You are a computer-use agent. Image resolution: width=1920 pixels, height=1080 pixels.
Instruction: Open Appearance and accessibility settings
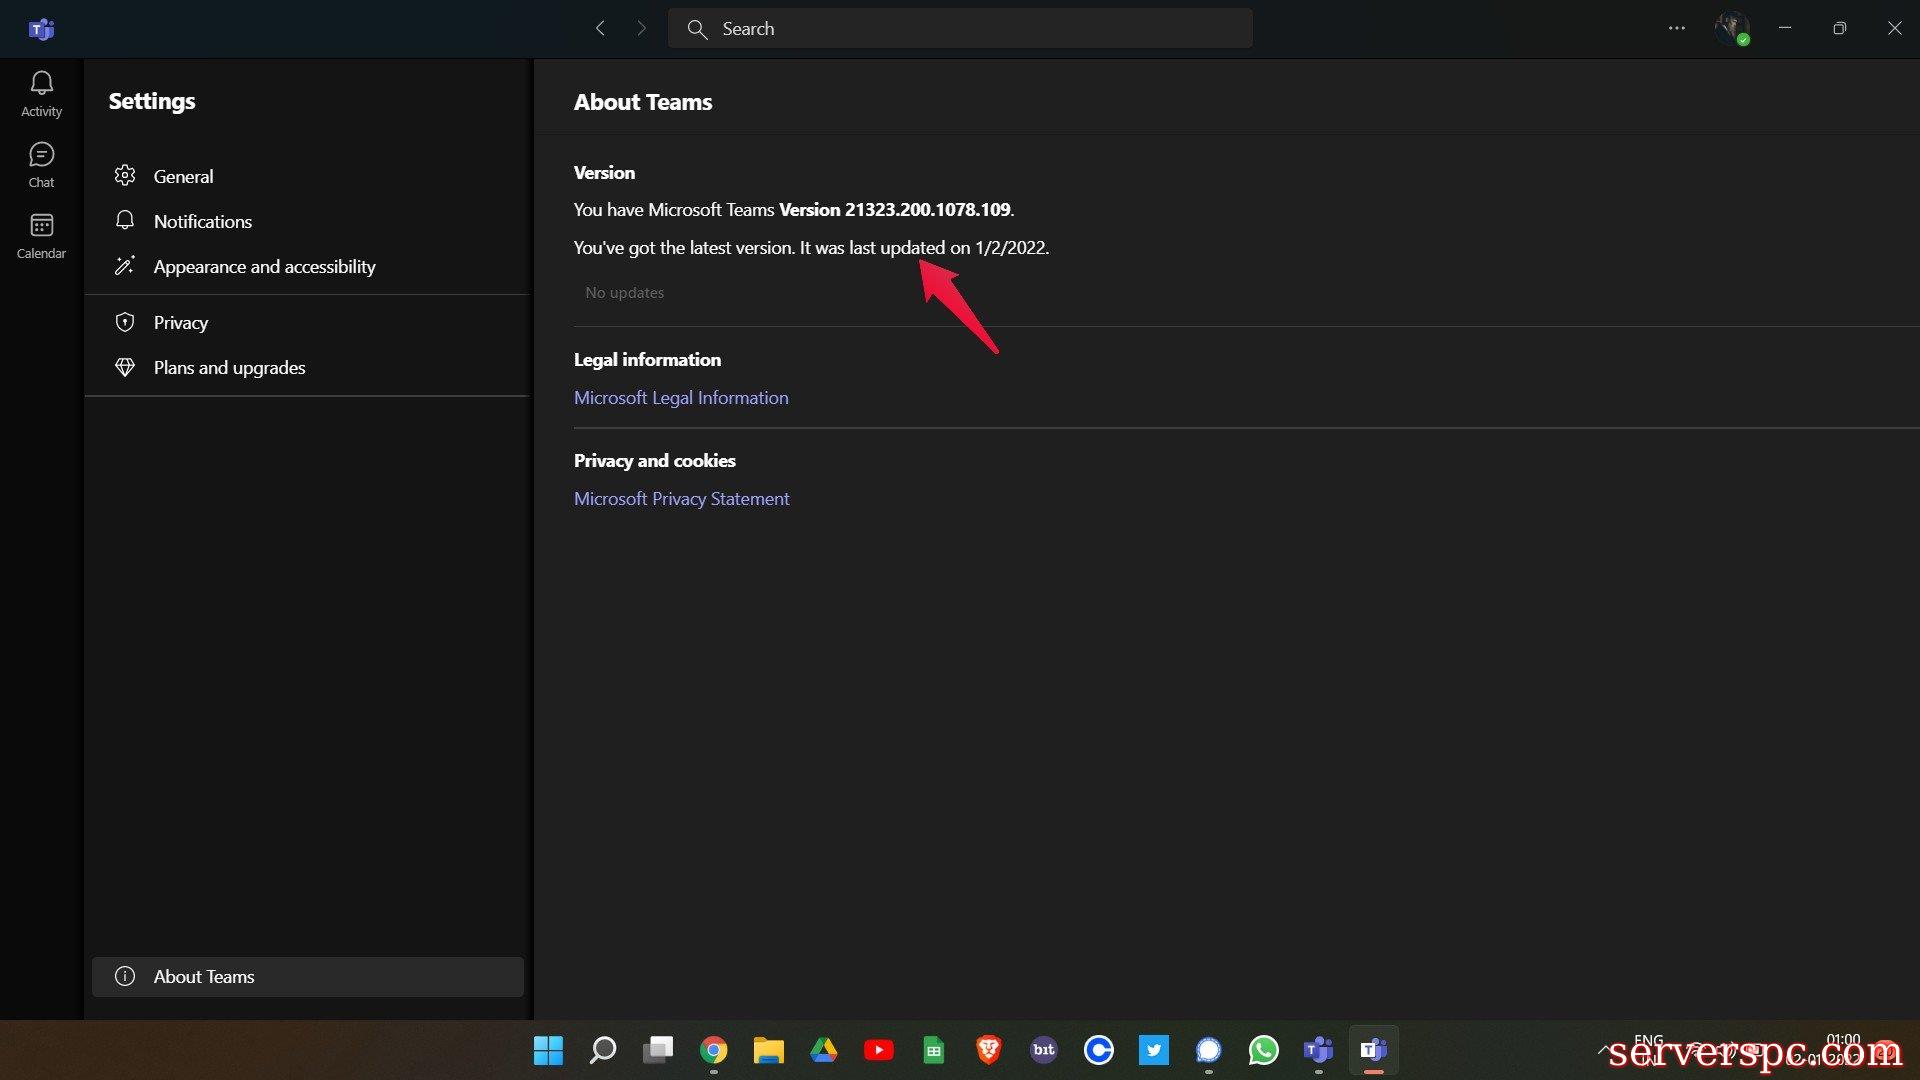pos(264,266)
